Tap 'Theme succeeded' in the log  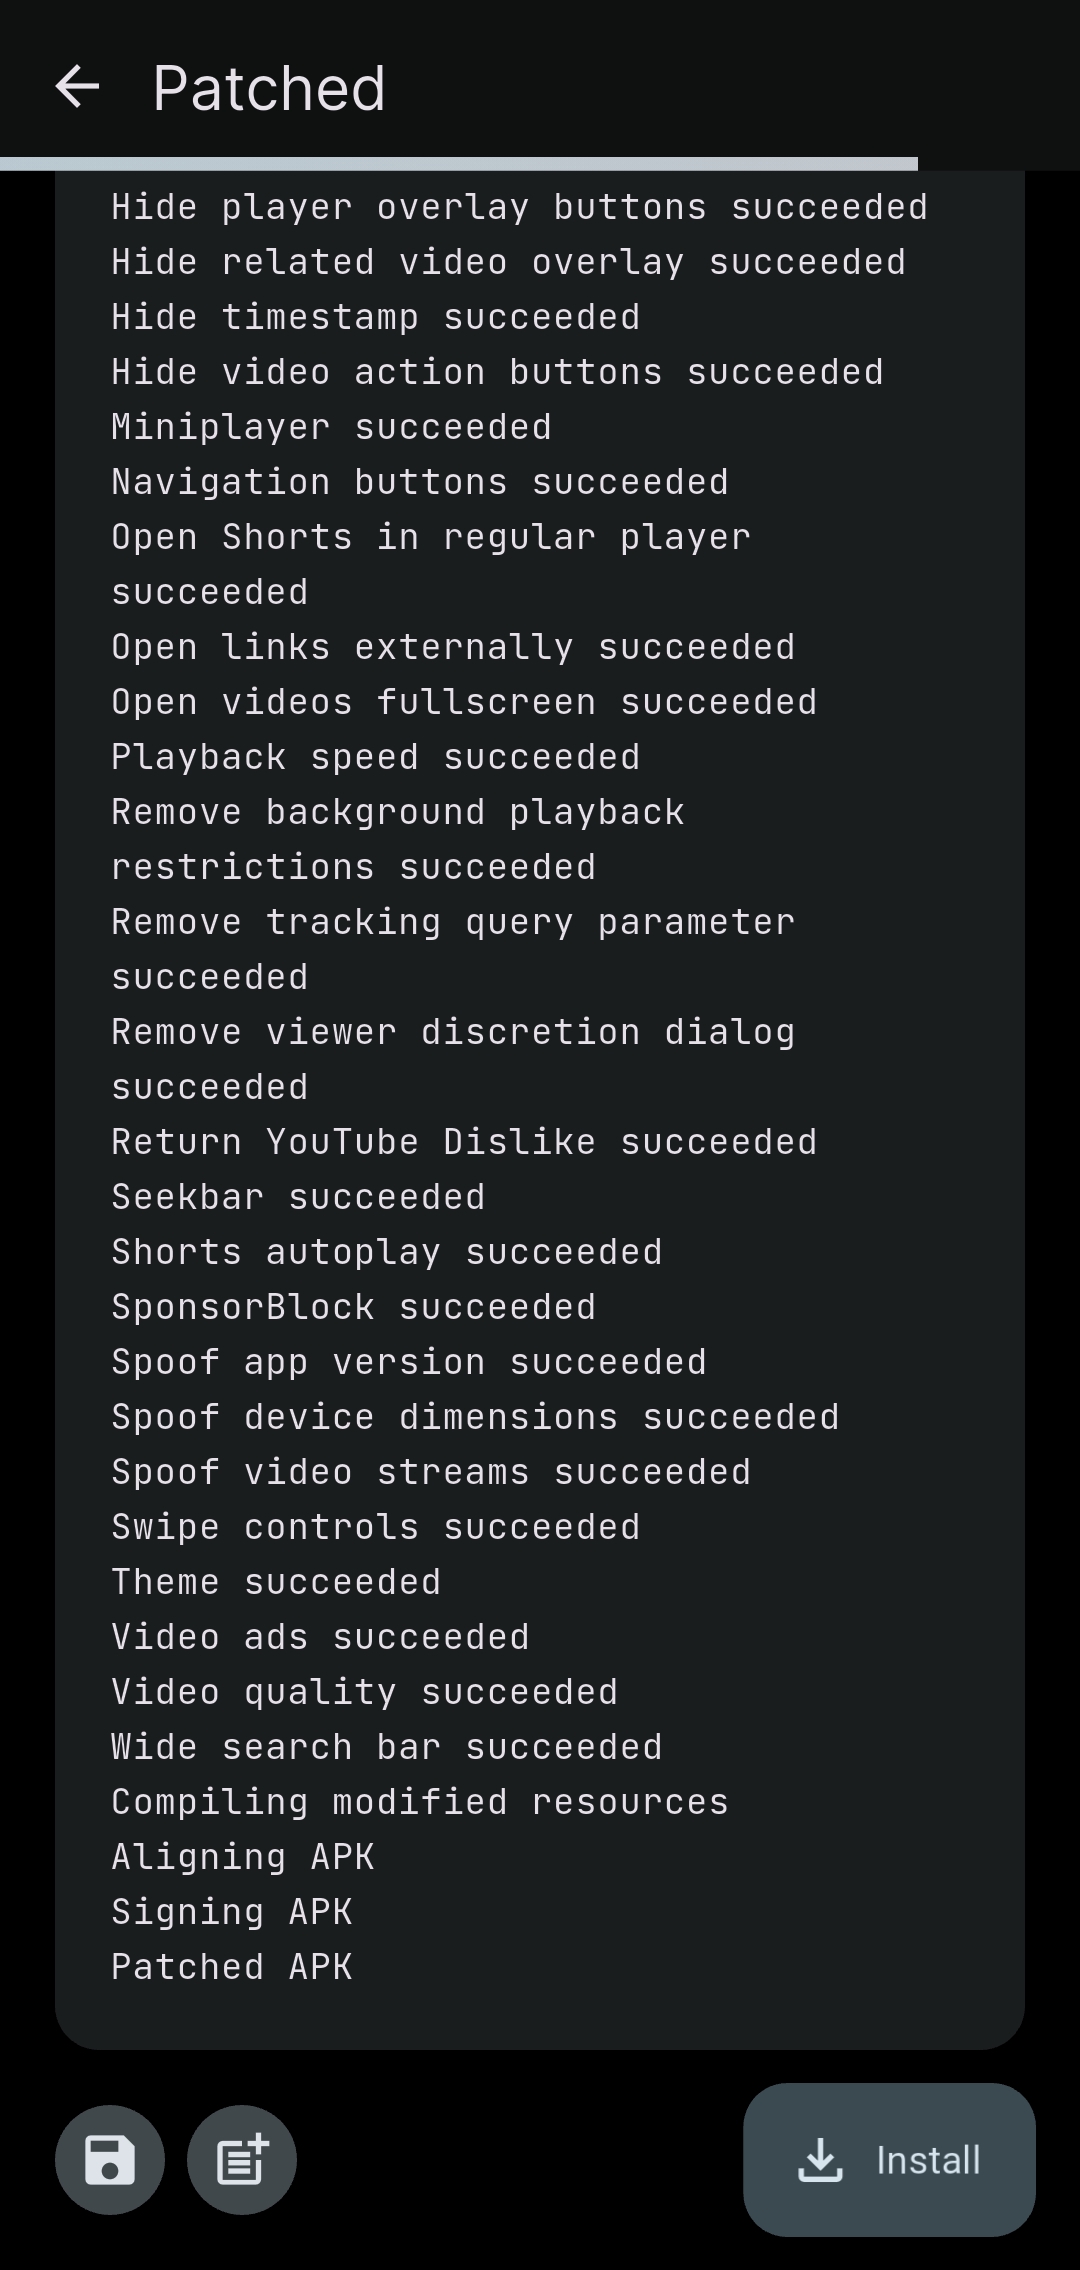pyautogui.click(x=276, y=1582)
